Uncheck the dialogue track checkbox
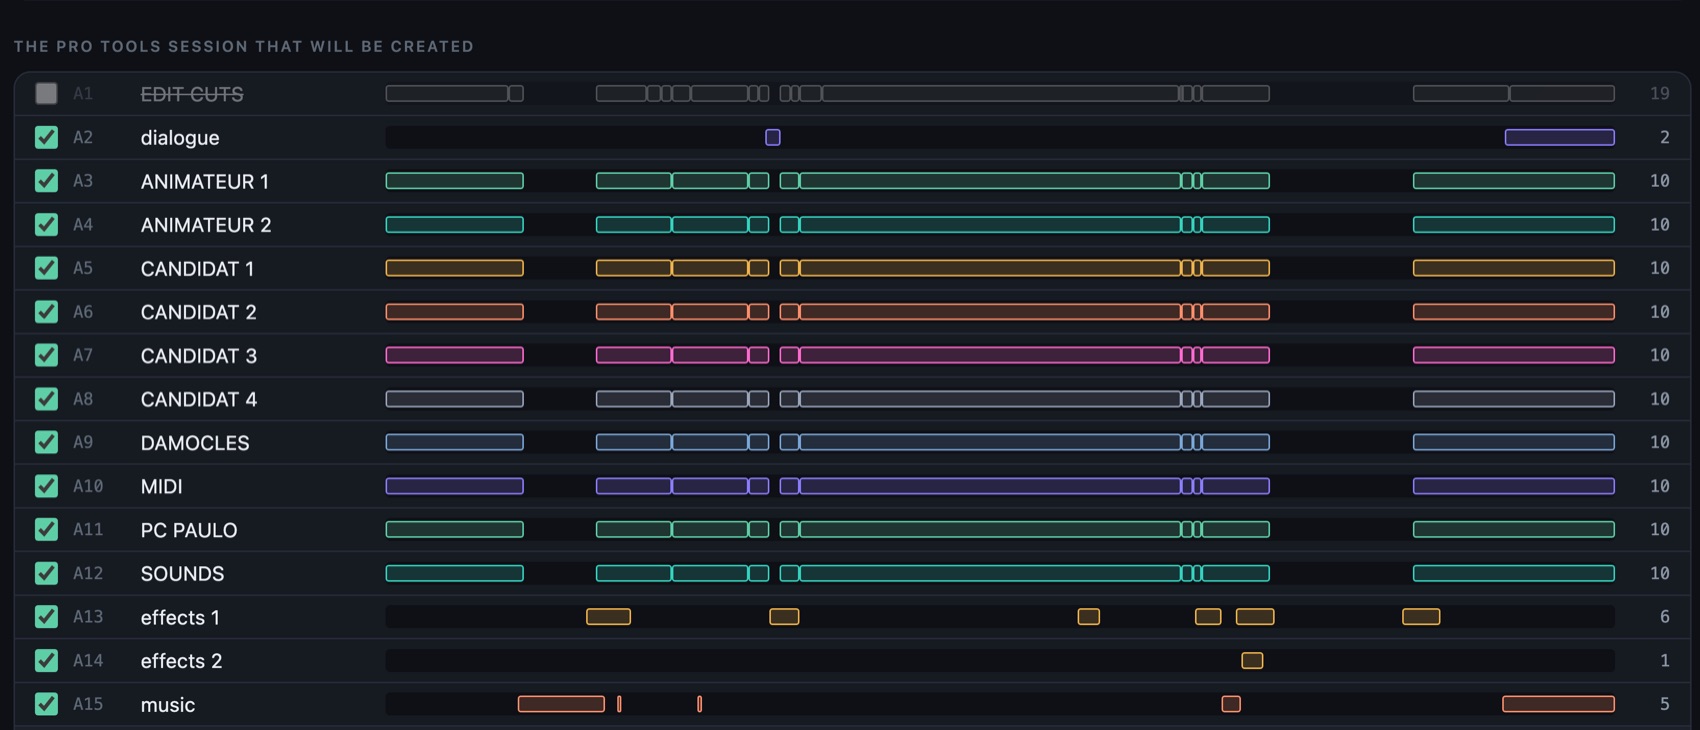The height and width of the screenshot is (730, 1700). click(x=46, y=137)
